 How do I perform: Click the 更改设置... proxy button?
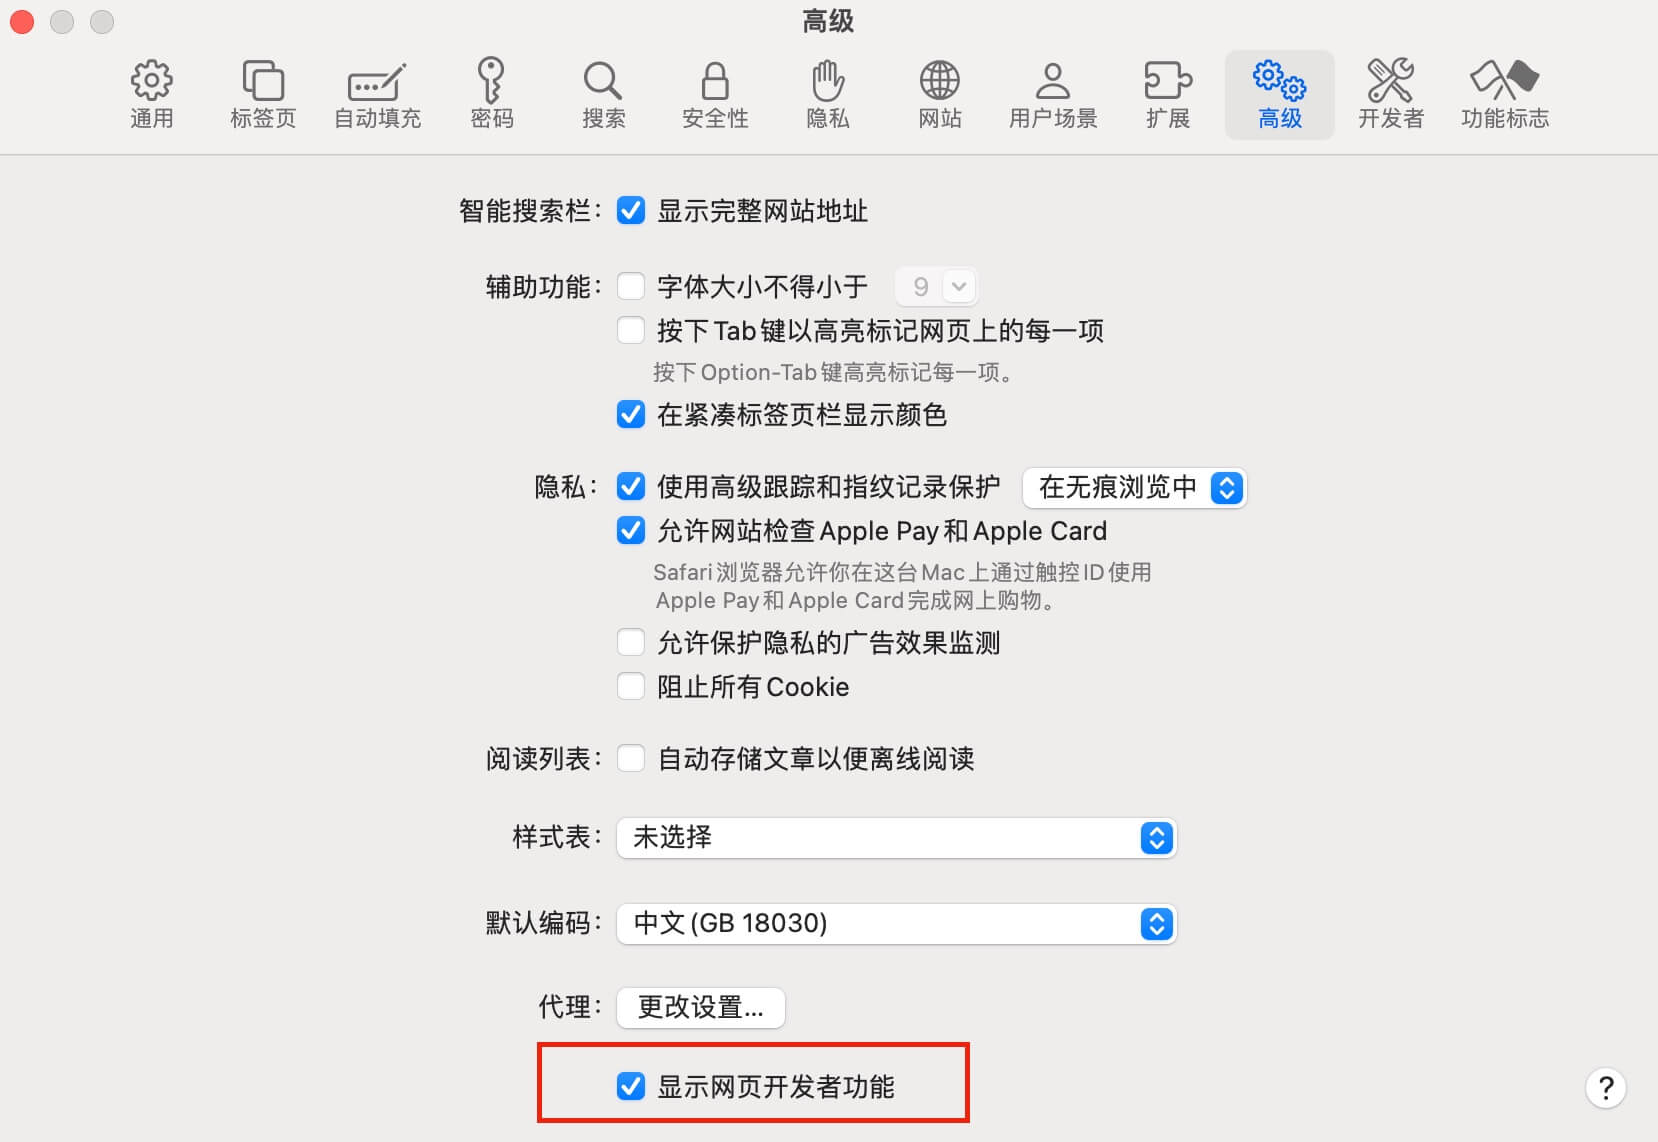tap(701, 1007)
